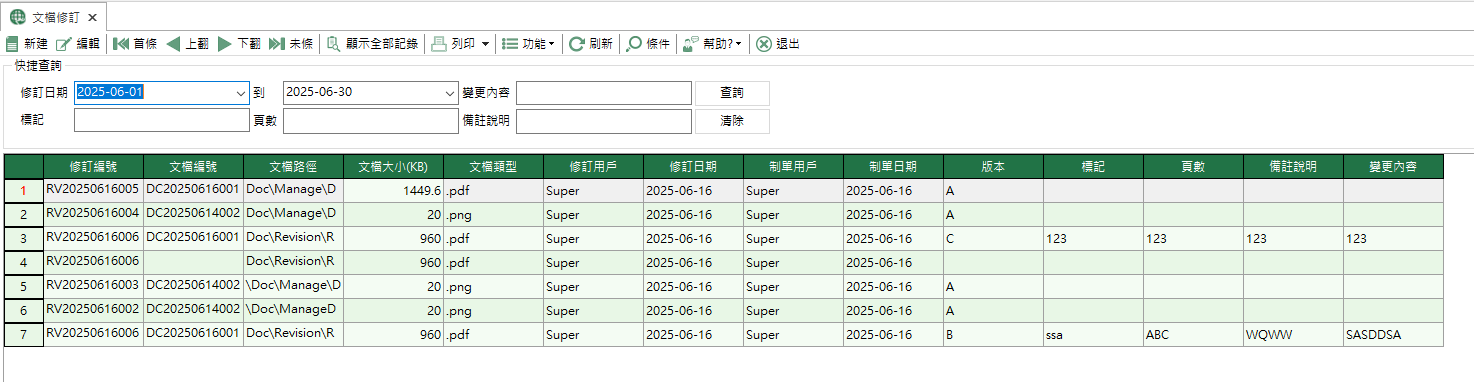Viewport: 1474px width, 382px height.
Task: Expand the end date 2025-06-30 dropdown
Action: [x=449, y=93]
